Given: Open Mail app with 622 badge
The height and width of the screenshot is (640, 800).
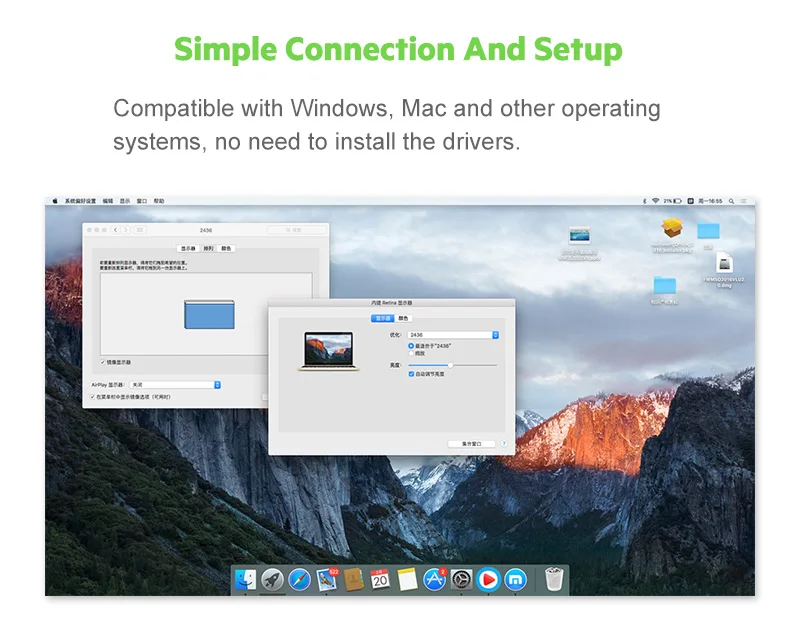Looking at the screenshot, I should (x=327, y=580).
